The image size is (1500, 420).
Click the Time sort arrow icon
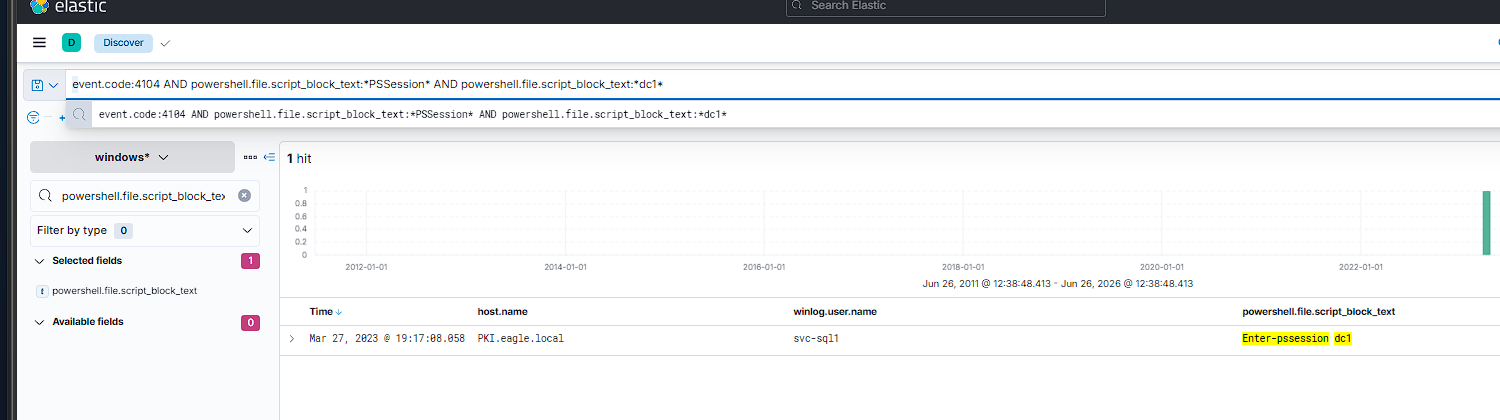pos(339,312)
